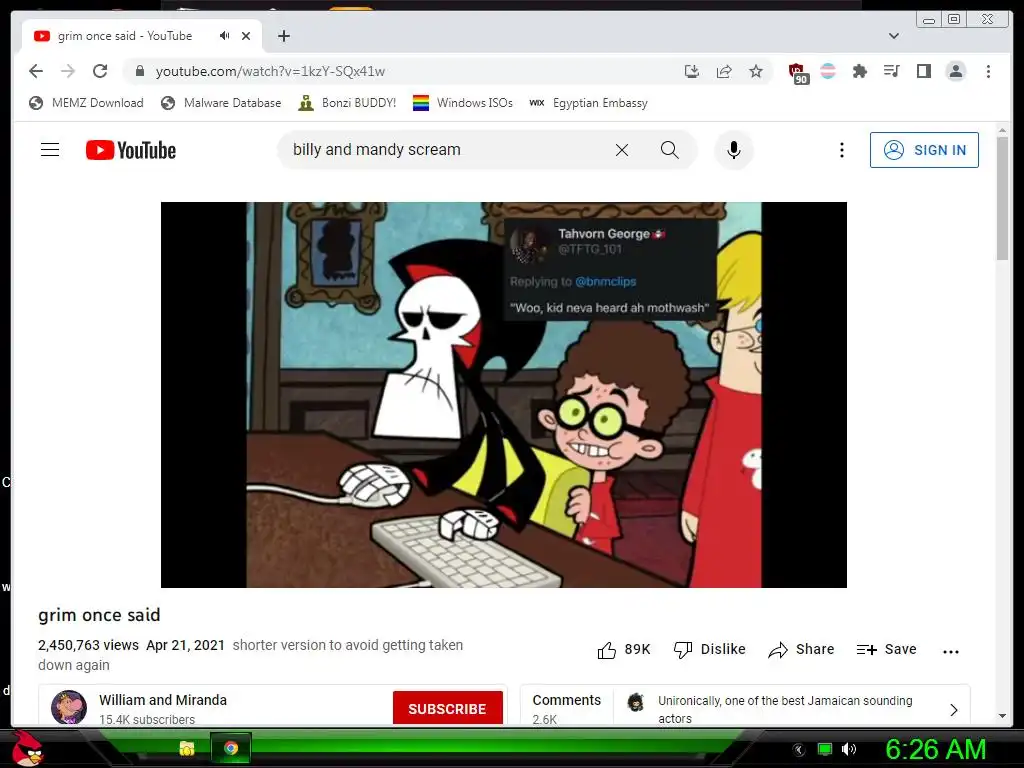Open the file explorer taskbar icon
This screenshot has width=1024, height=768.
click(x=187, y=748)
